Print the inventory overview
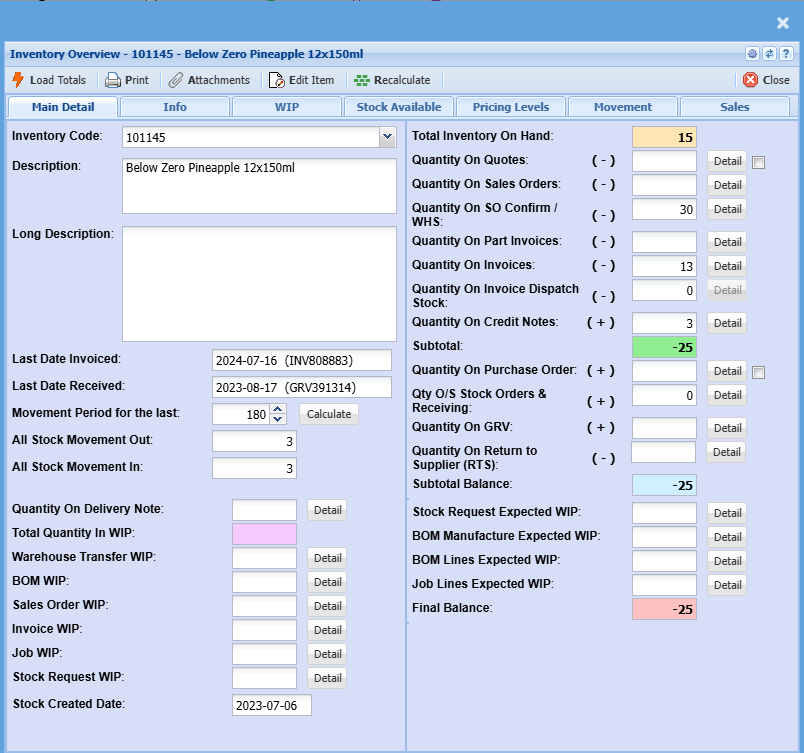 [127, 80]
